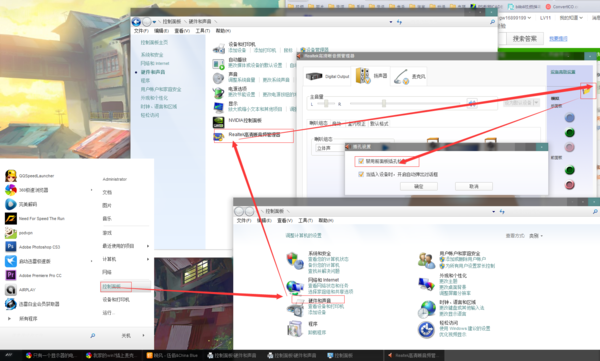Open the System and Security shield icon in Control Panel

coord(295,260)
